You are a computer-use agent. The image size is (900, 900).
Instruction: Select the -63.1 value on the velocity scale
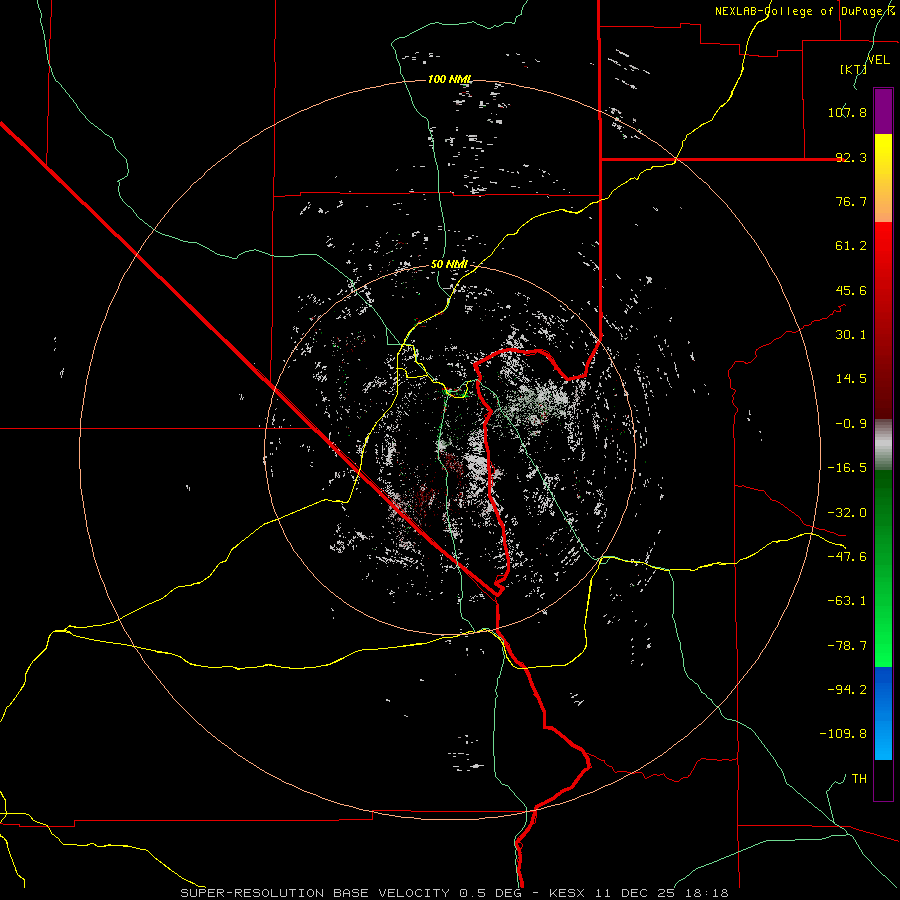(x=847, y=601)
